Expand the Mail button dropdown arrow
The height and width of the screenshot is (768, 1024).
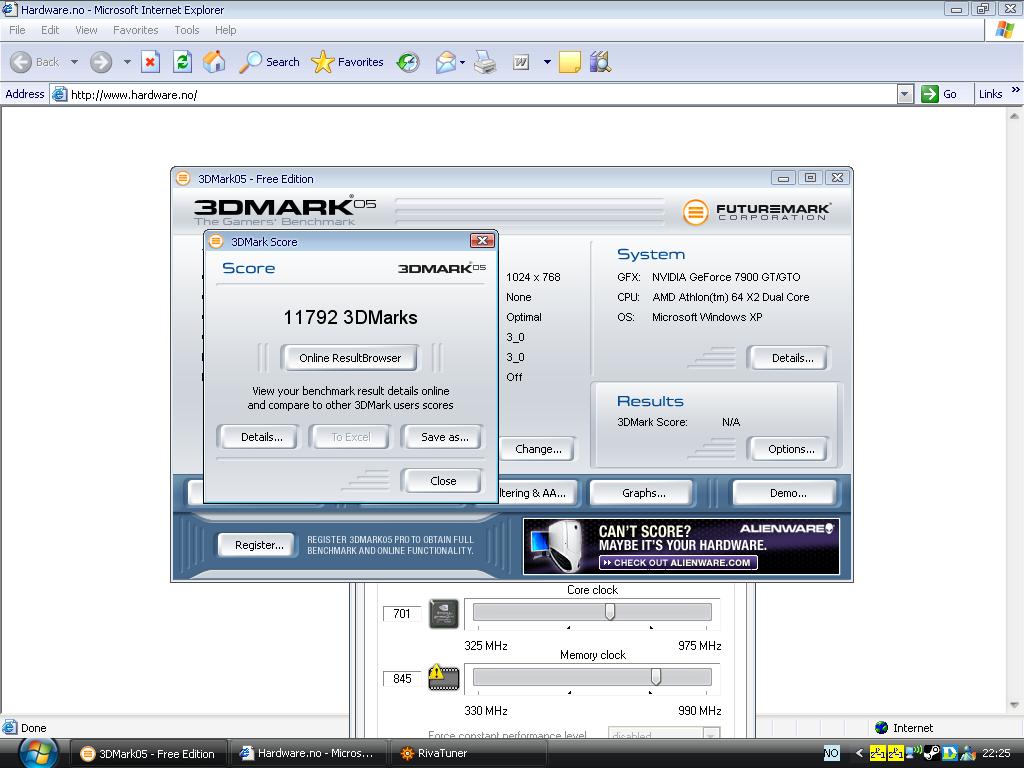point(462,63)
